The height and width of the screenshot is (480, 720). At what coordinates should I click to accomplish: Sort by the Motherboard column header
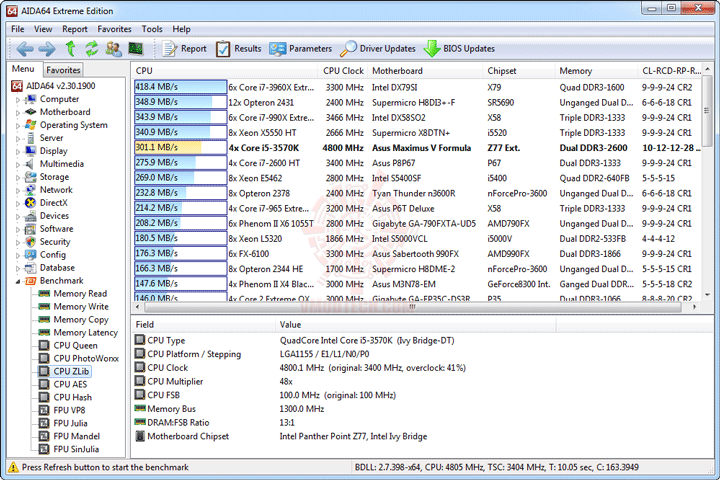pyautogui.click(x=426, y=71)
